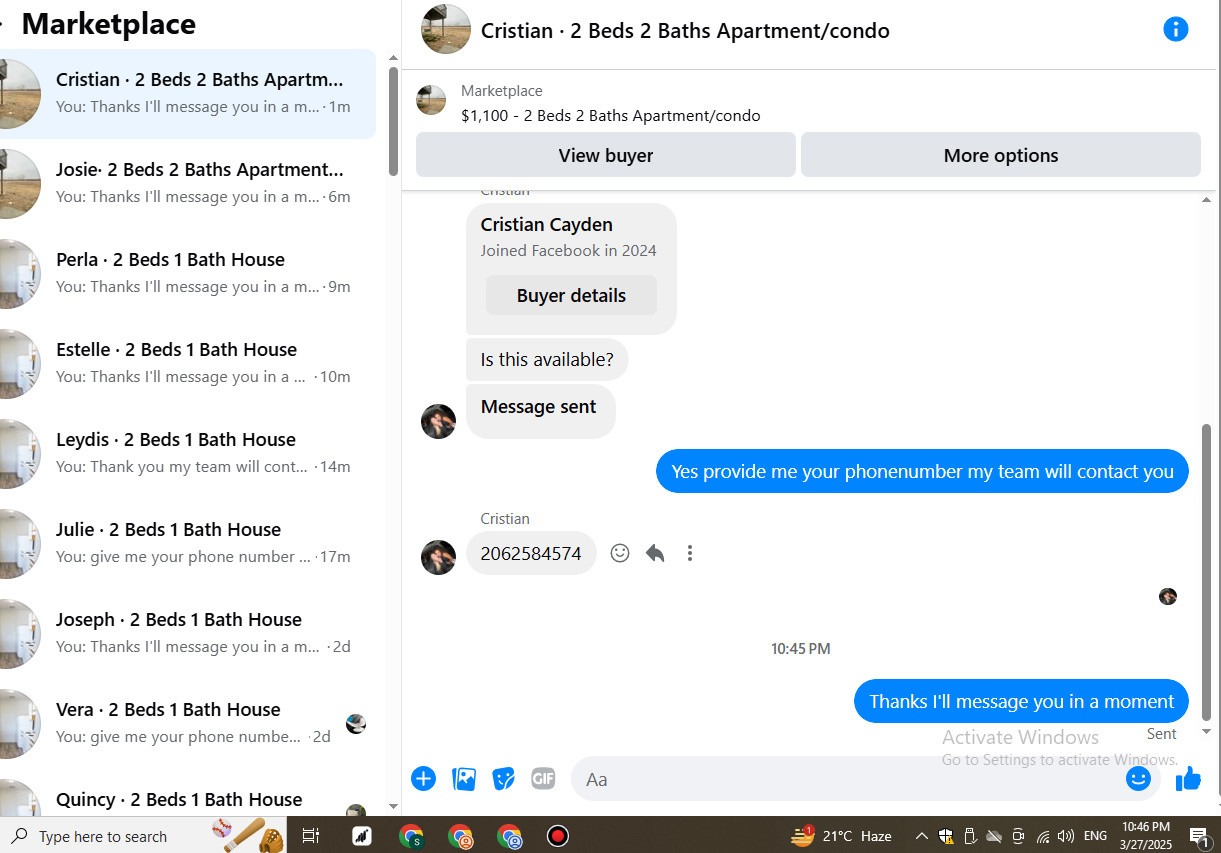Open the conversation information icon

[1176, 29]
